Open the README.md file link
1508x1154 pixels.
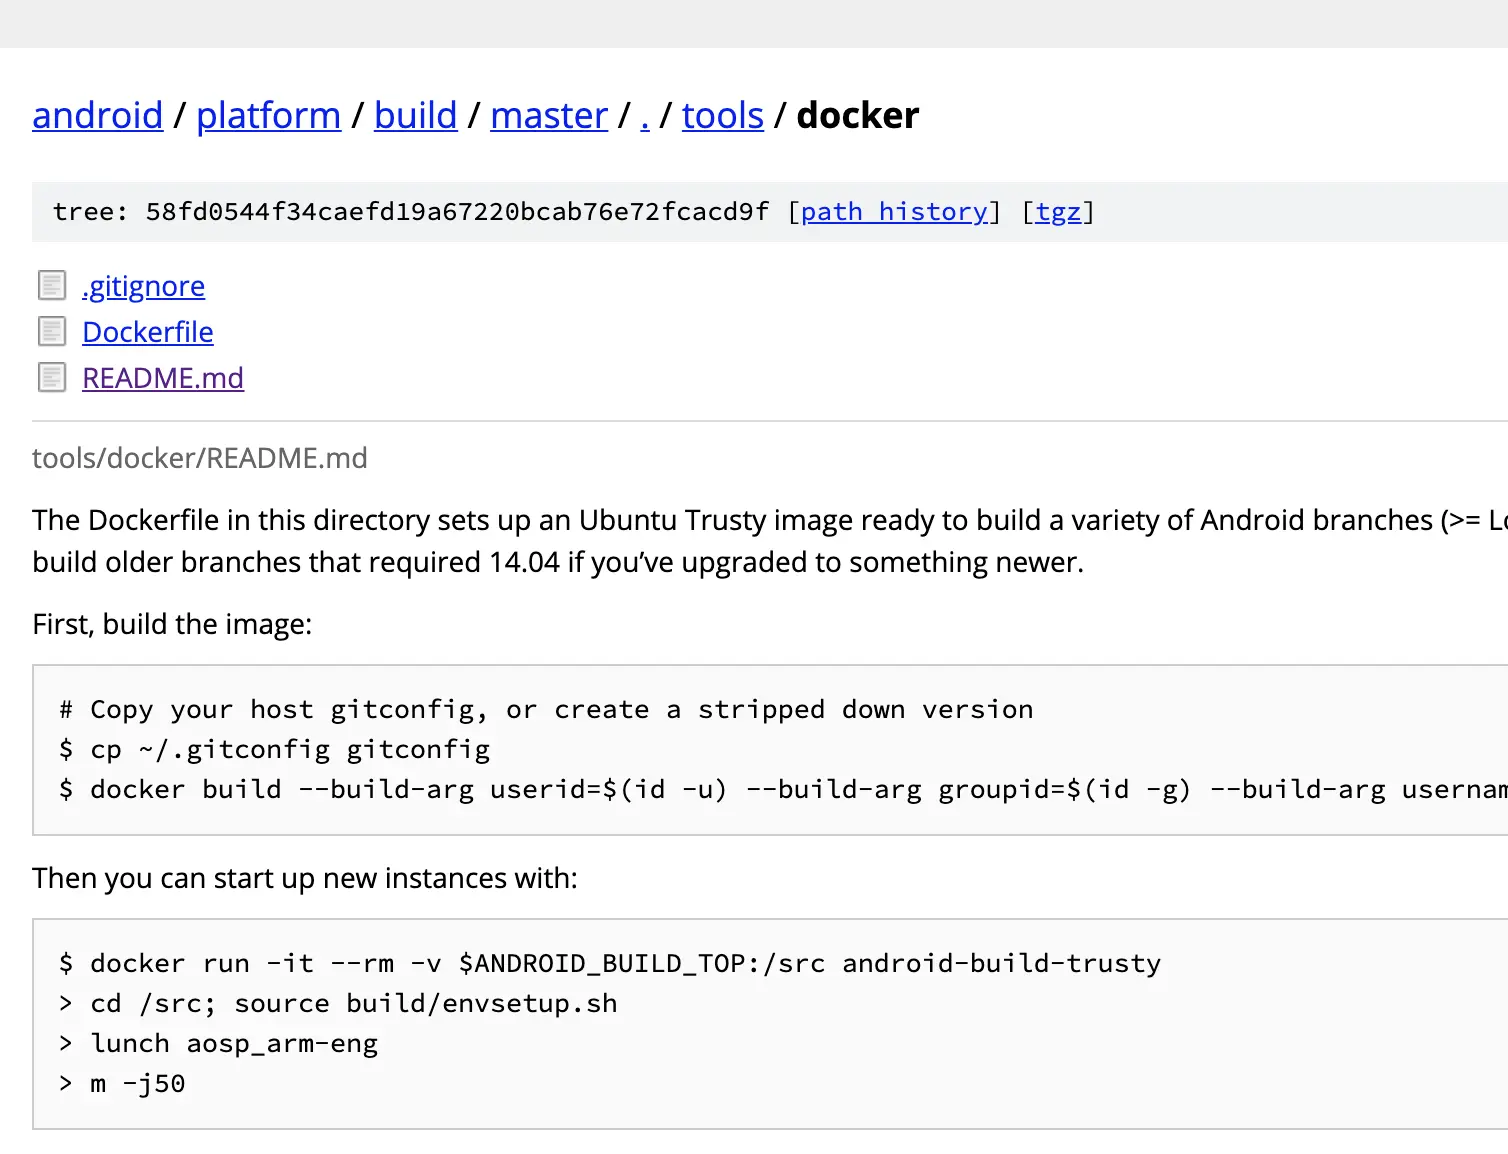point(163,378)
